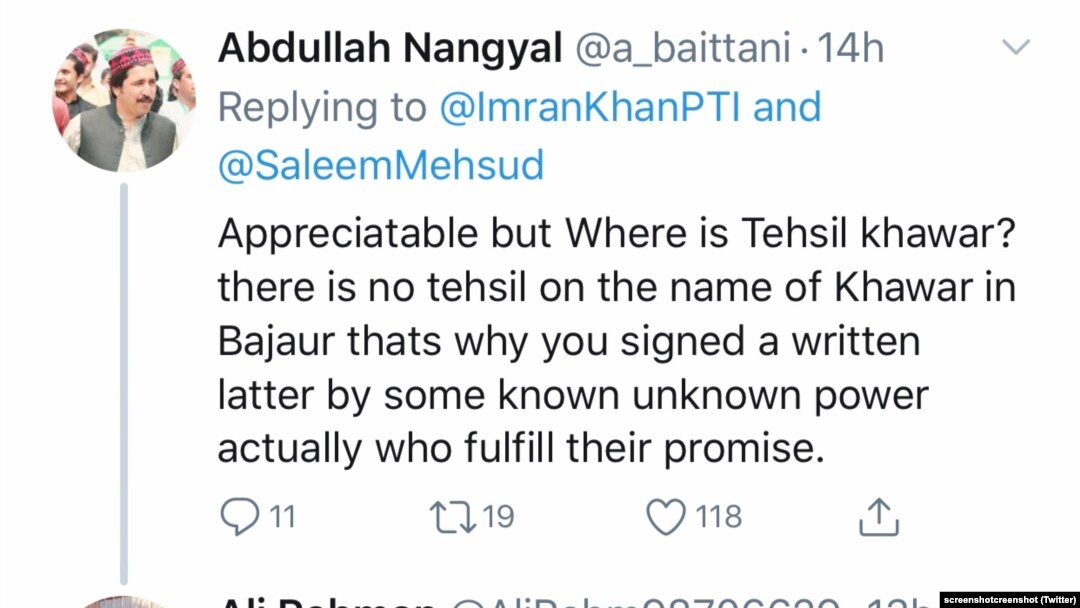Click the screenshot (Twitter) caption label
Image resolution: width=1080 pixels, height=608 pixels.
(x=1009, y=600)
